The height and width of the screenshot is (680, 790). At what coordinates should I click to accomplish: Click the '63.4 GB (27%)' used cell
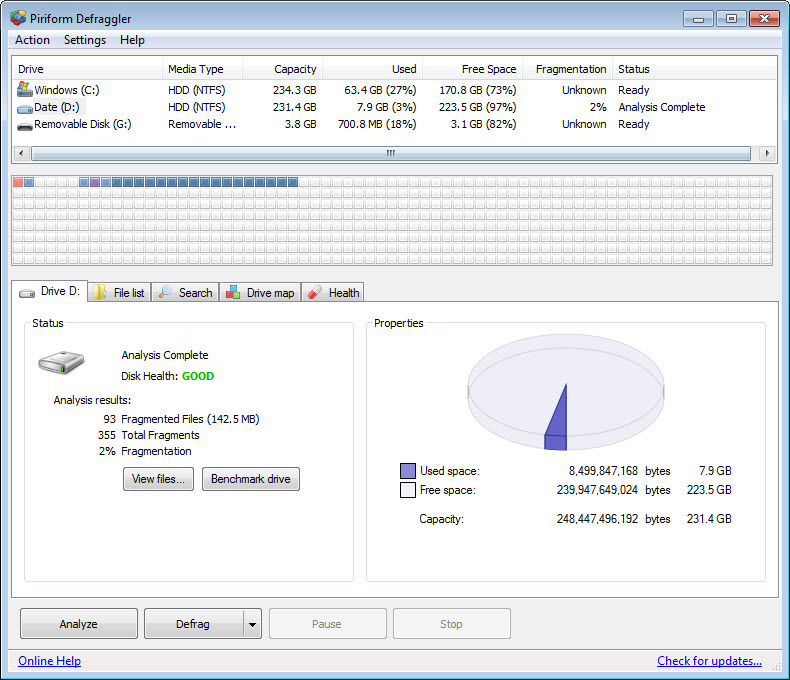click(380, 90)
